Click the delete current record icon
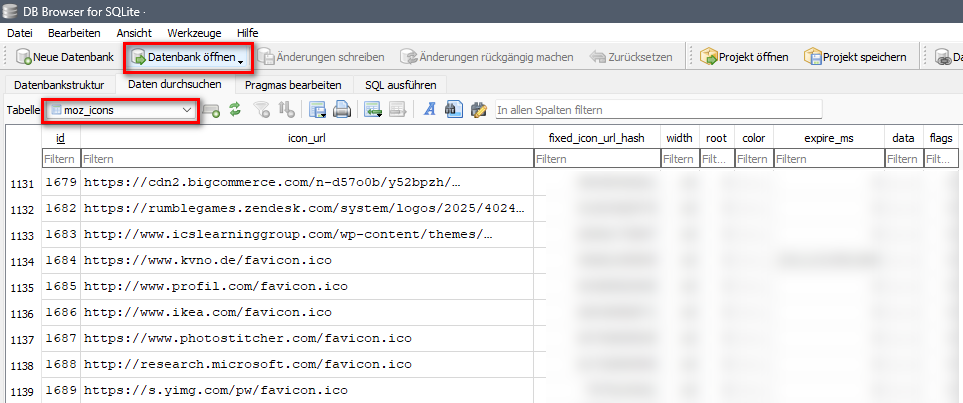 click(x=397, y=110)
